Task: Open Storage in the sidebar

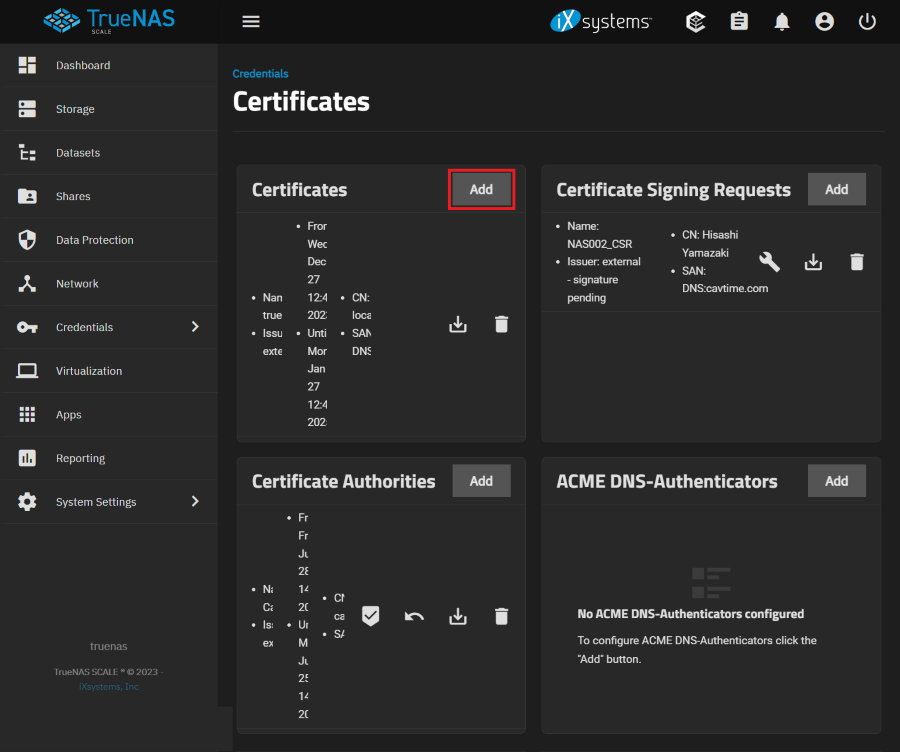Action: (x=75, y=109)
